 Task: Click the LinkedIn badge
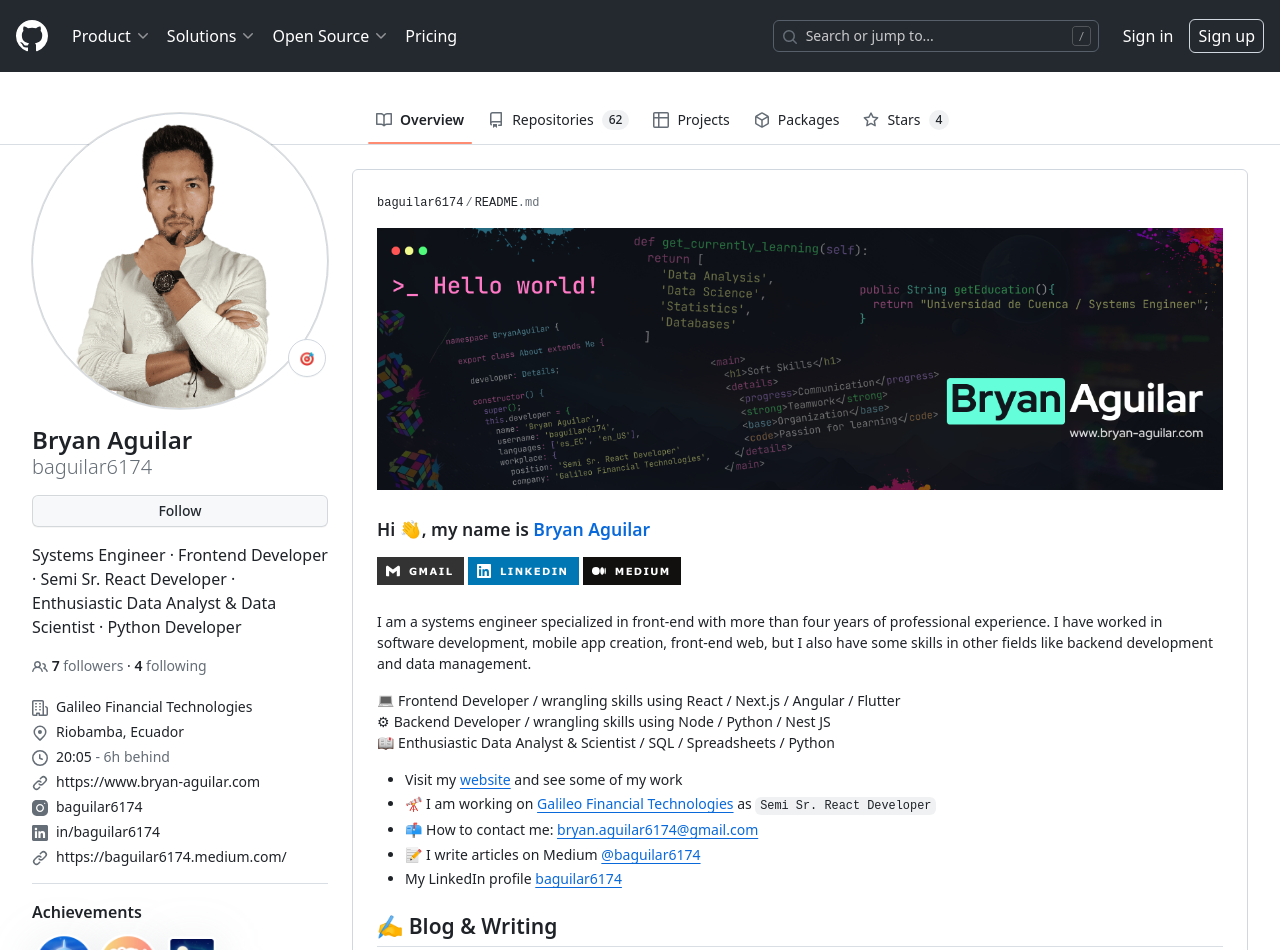(523, 571)
